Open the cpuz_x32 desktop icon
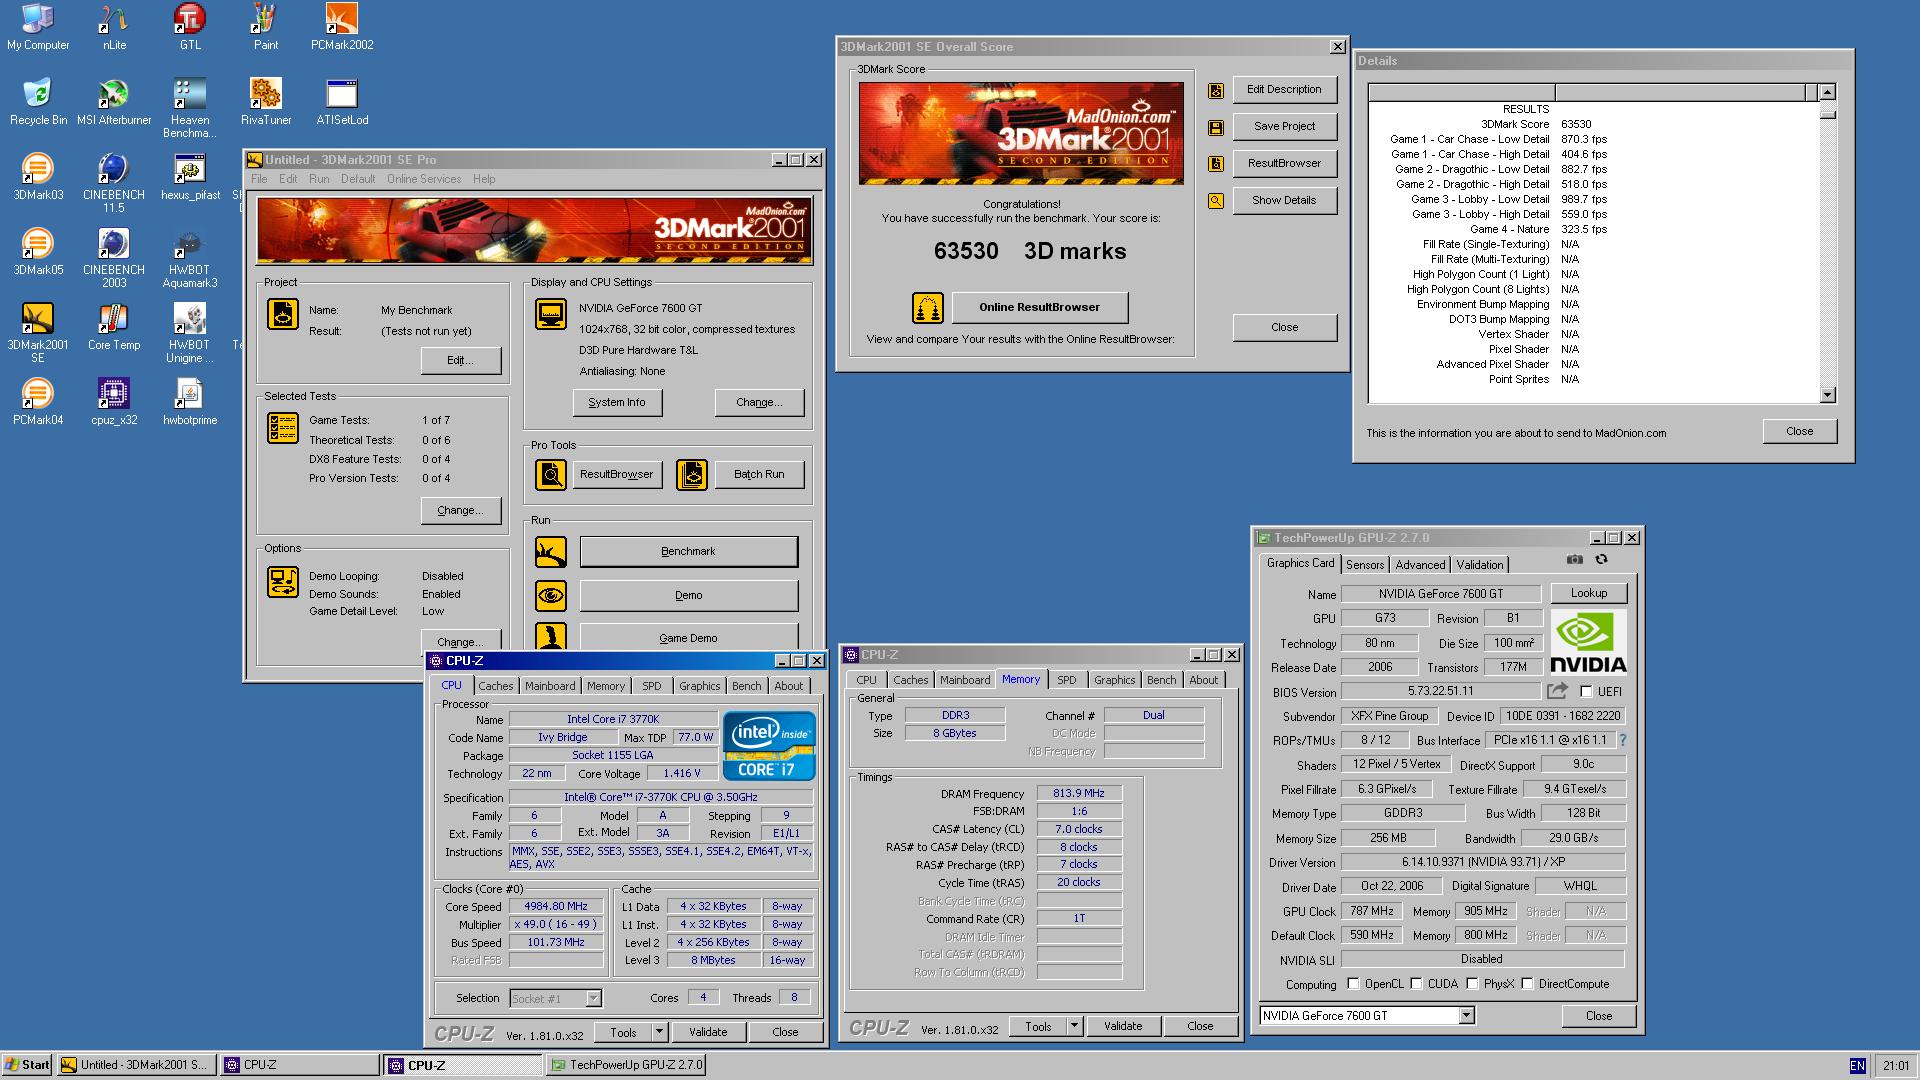This screenshot has width=1920, height=1080. tap(114, 402)
